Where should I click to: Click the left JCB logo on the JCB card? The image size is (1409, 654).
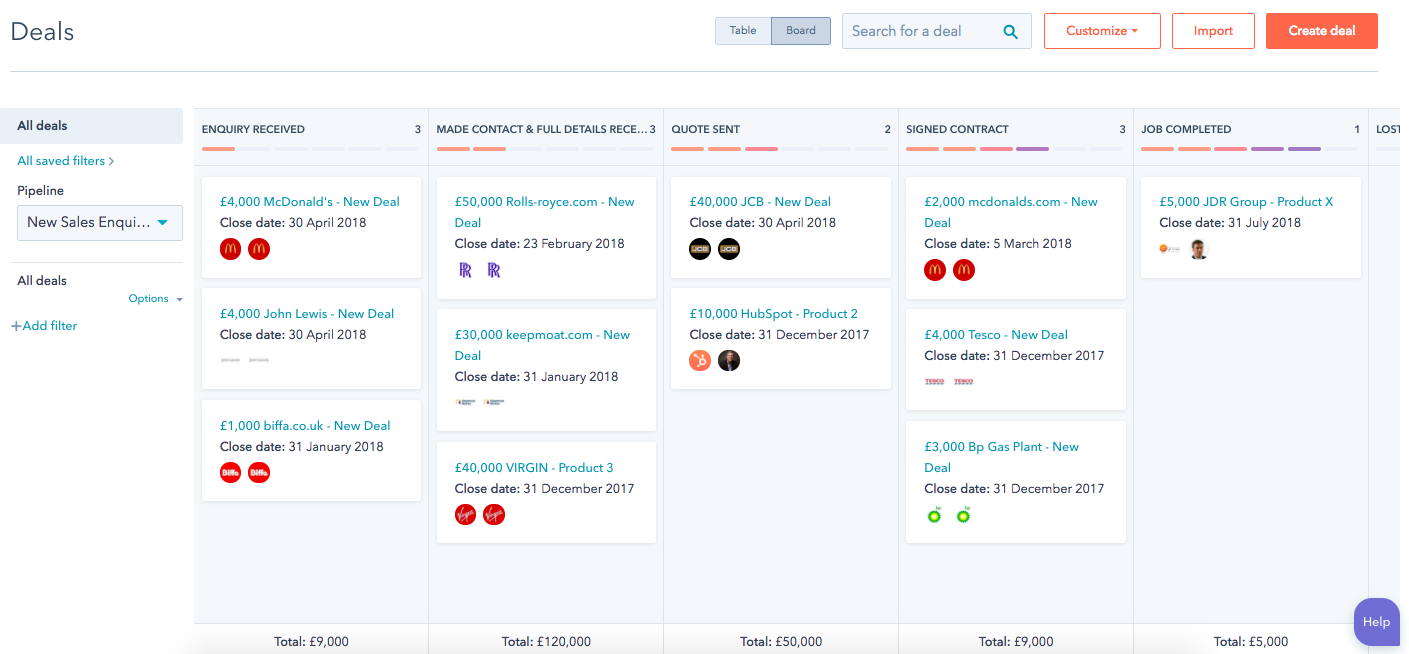coord(700,249)
